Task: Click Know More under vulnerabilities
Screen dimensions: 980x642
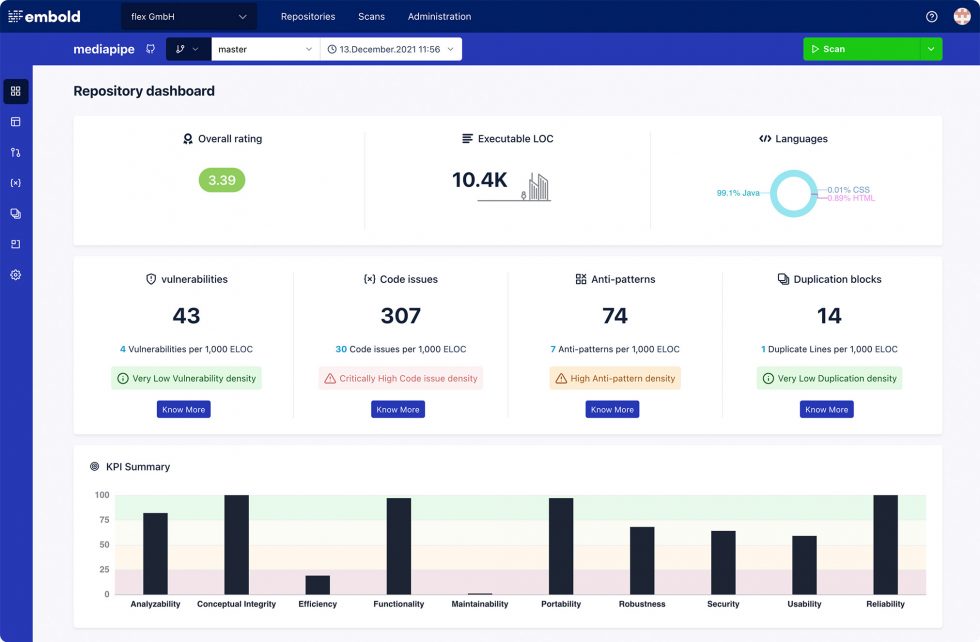Action: [x=183, y=409]
